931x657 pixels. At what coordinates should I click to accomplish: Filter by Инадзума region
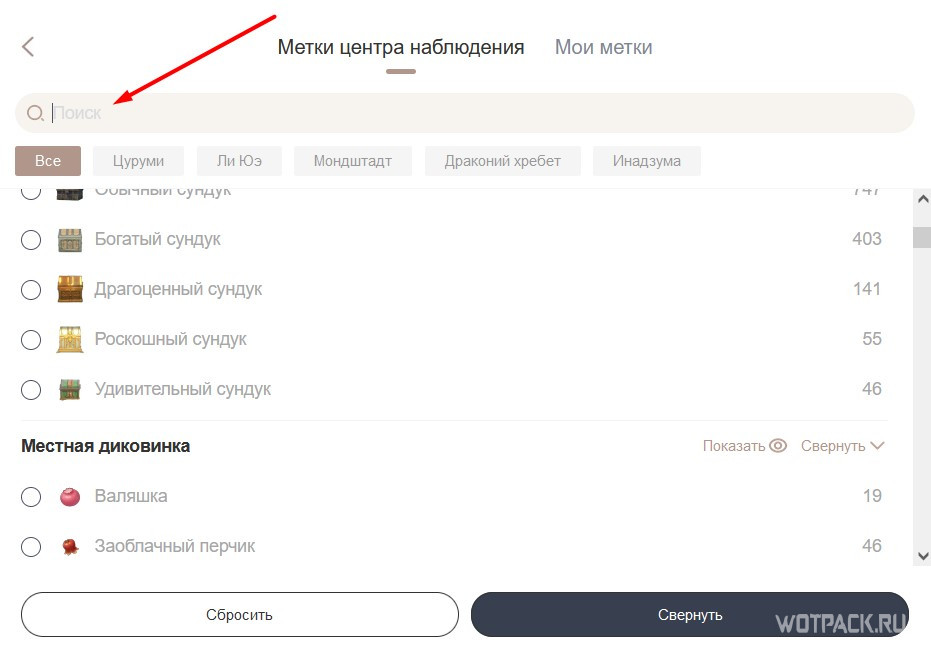646,161
